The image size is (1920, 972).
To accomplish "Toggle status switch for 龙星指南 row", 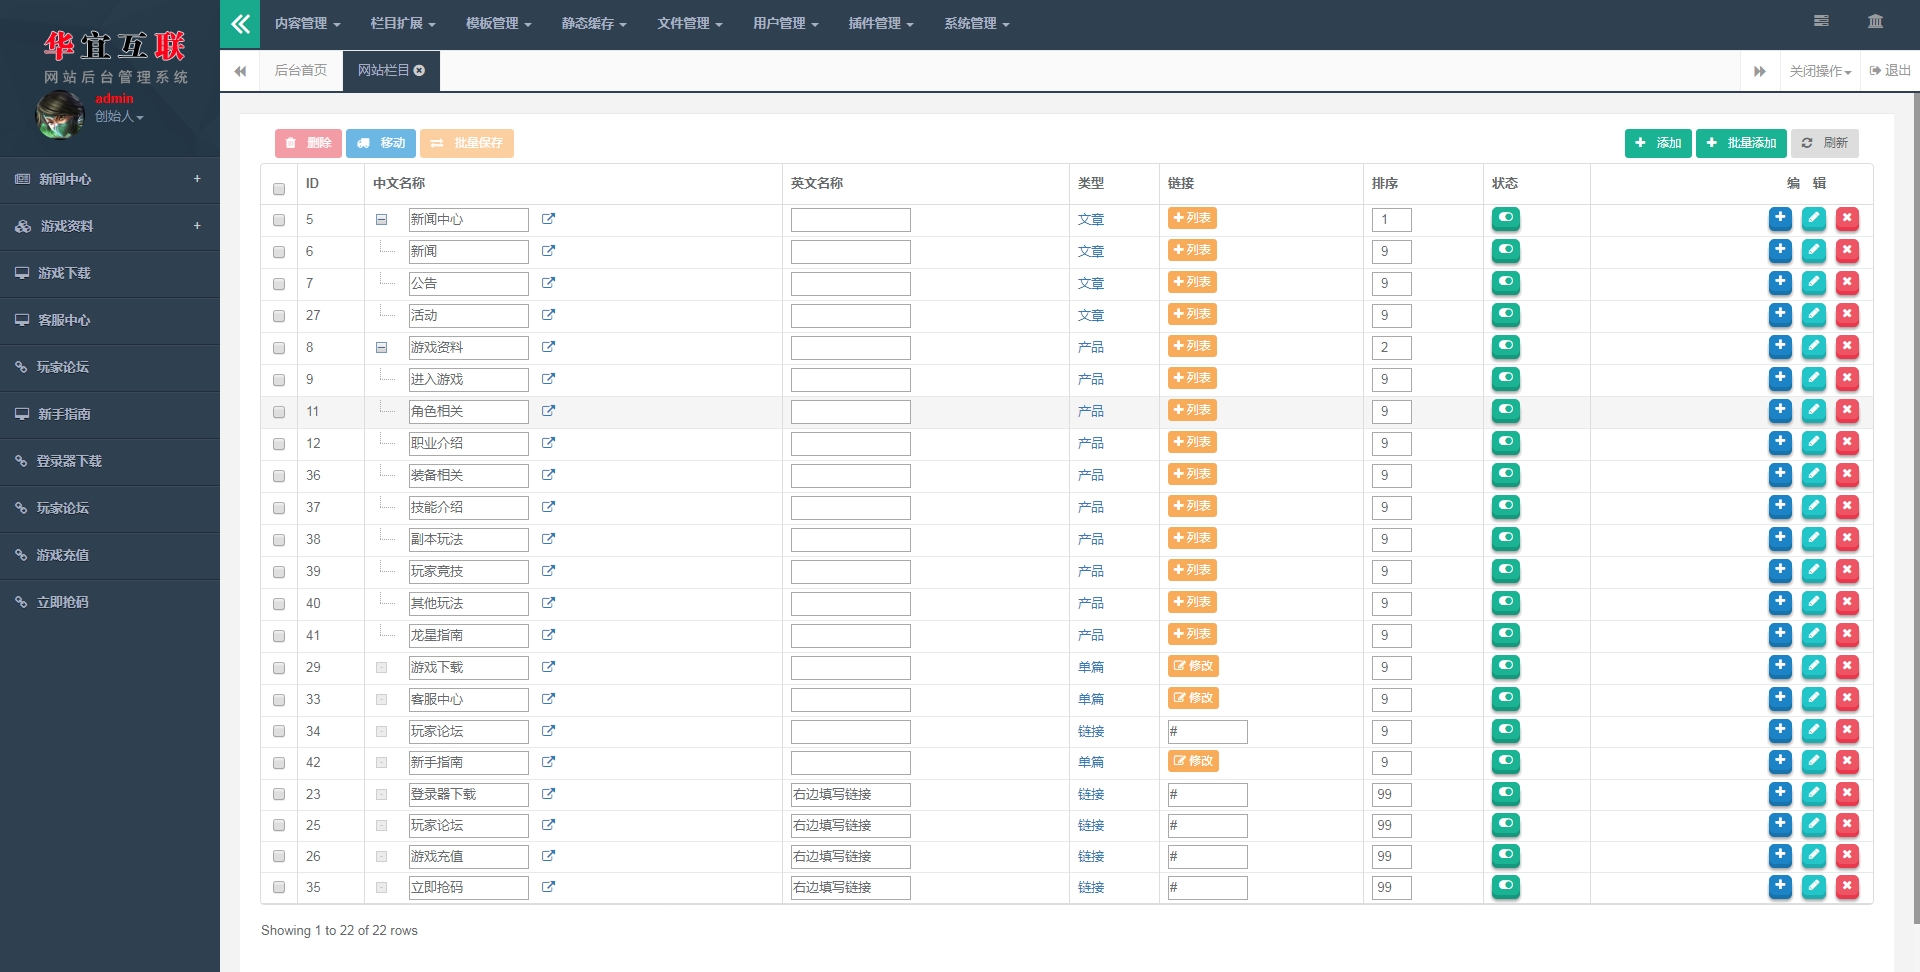I will tap(1505, 634).
